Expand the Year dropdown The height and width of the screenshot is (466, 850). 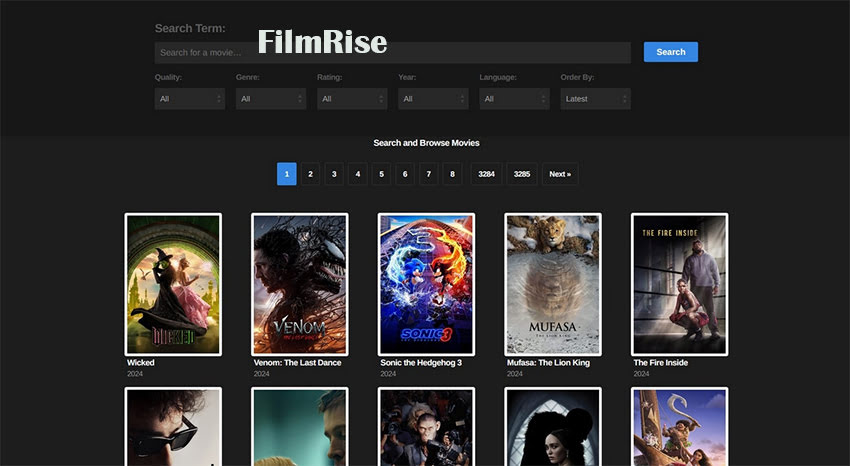point(433,99)
